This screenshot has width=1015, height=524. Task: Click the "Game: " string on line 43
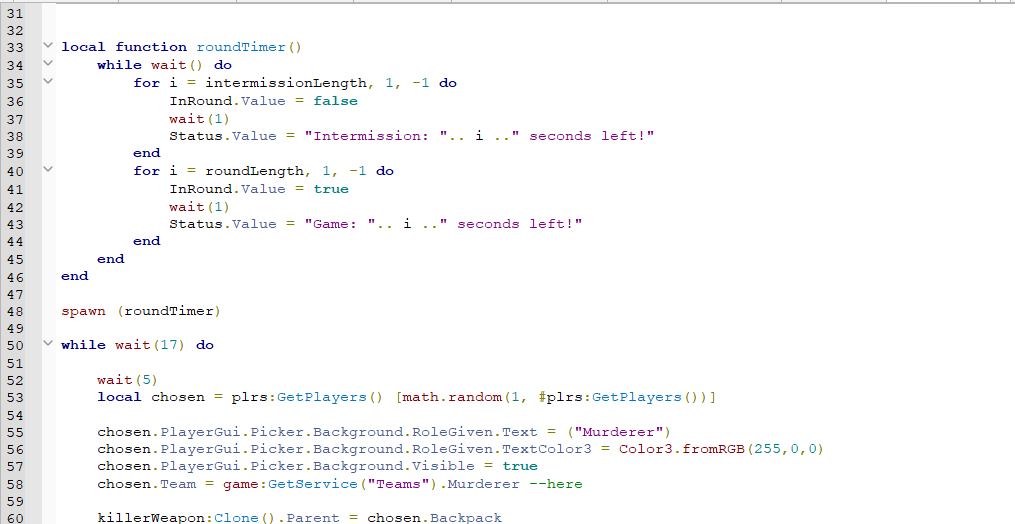point(340,224)
